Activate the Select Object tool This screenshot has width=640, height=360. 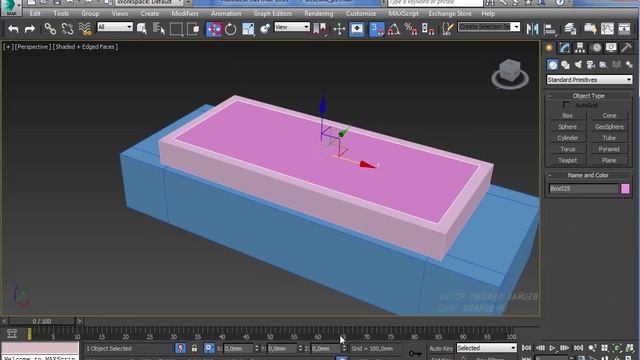(142, 29)
